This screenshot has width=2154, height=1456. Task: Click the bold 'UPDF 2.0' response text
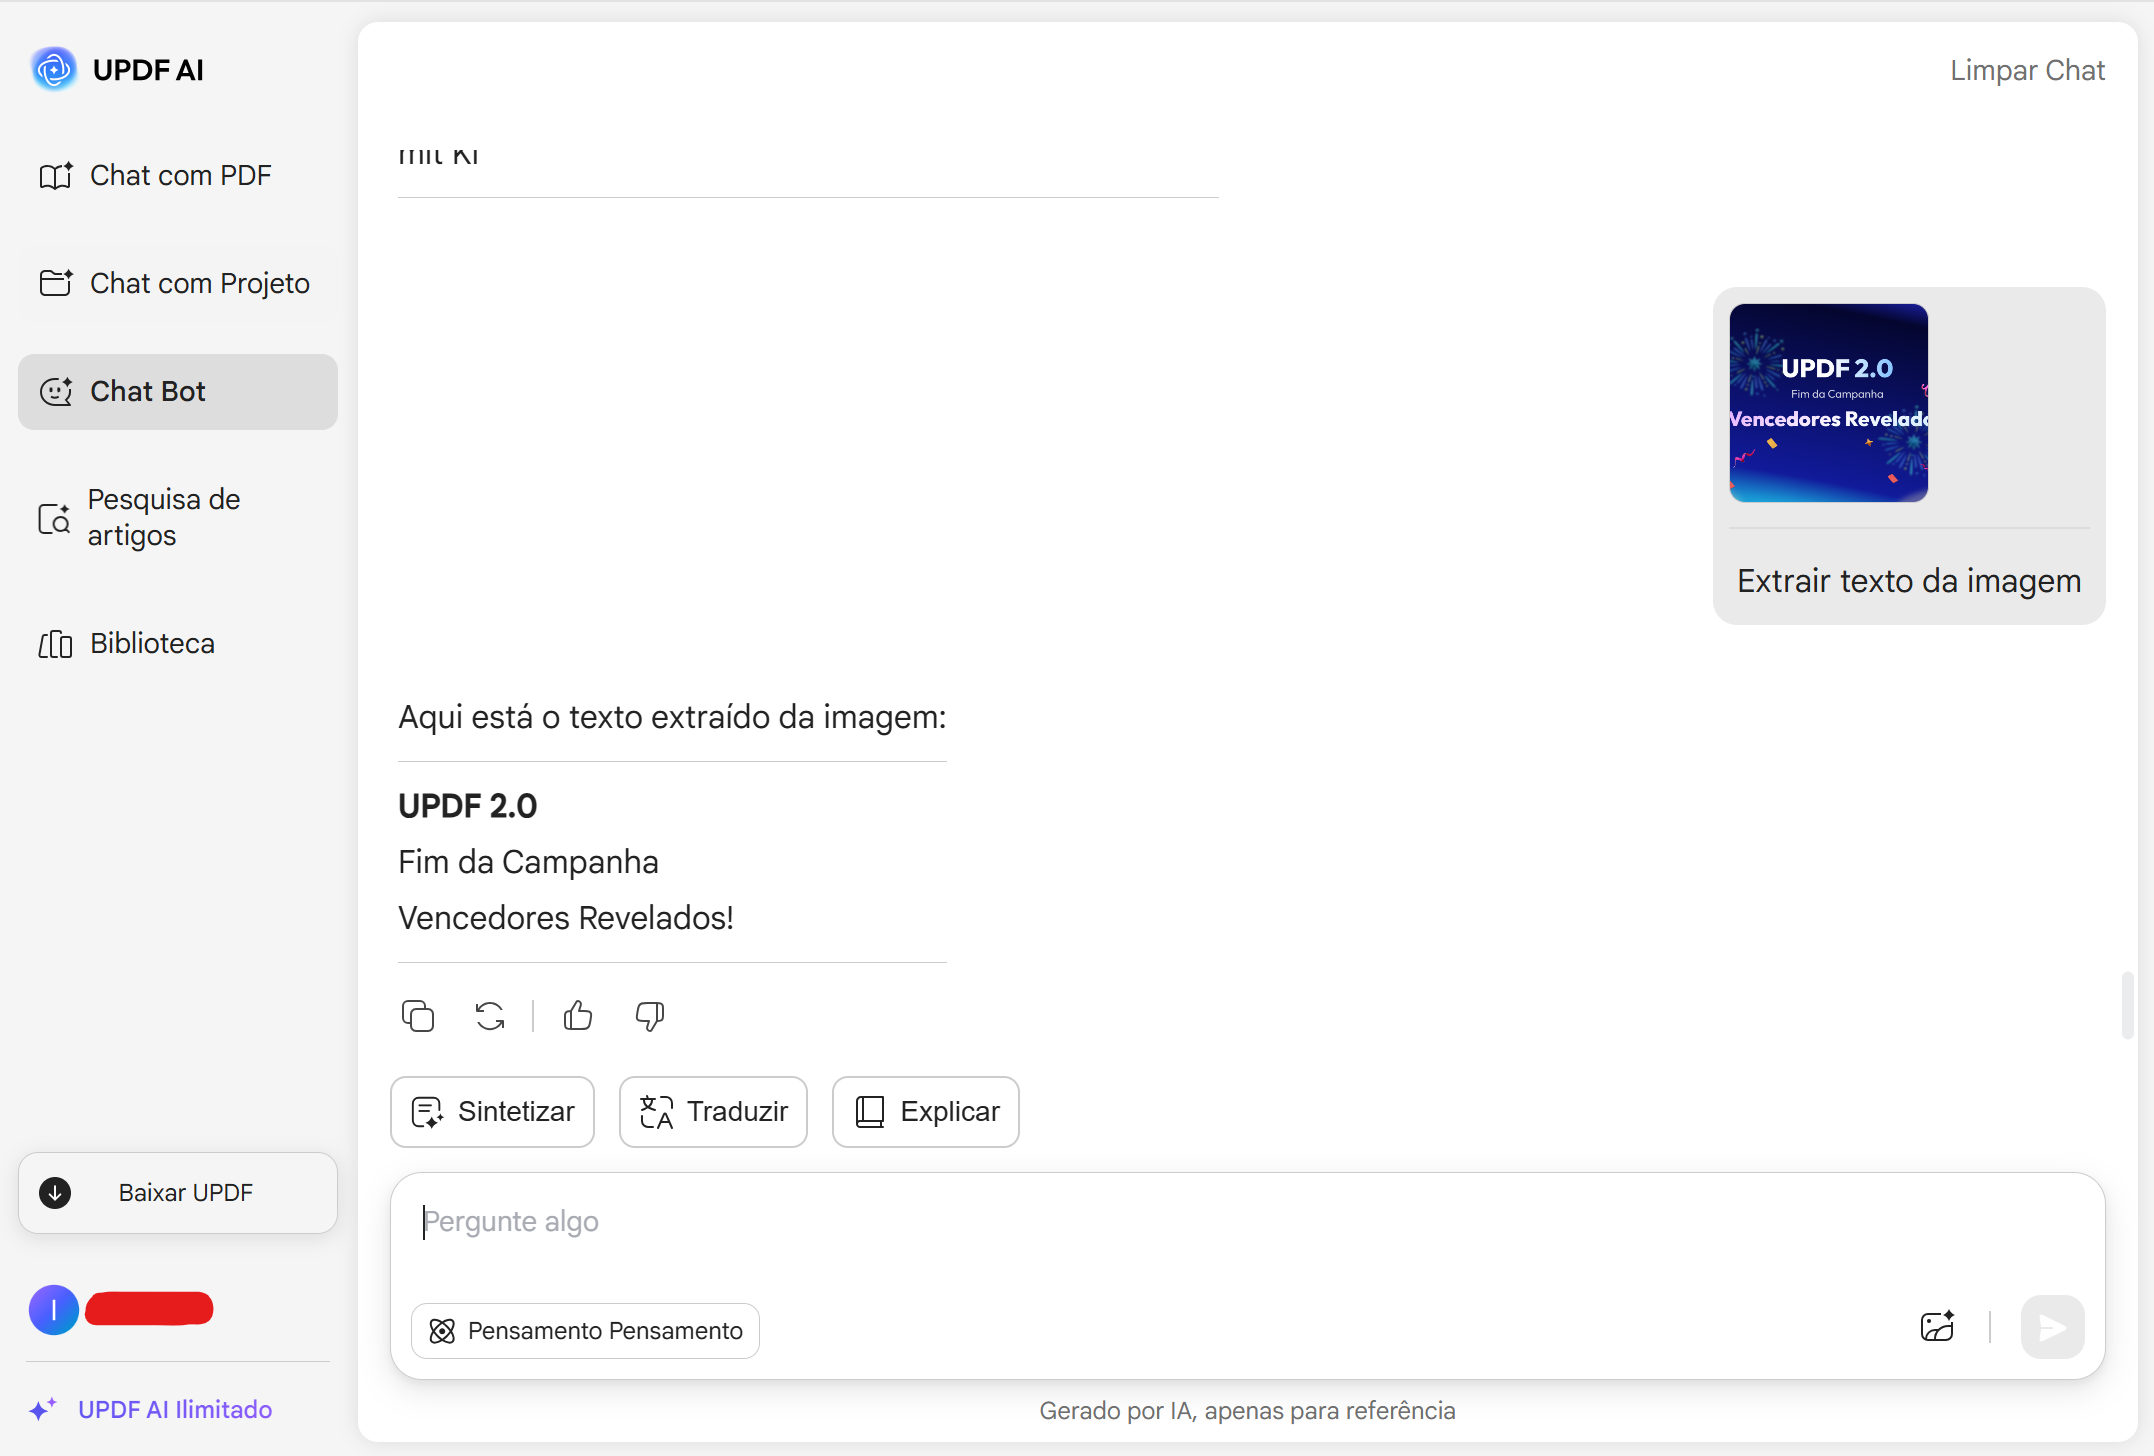click(467, 806)
